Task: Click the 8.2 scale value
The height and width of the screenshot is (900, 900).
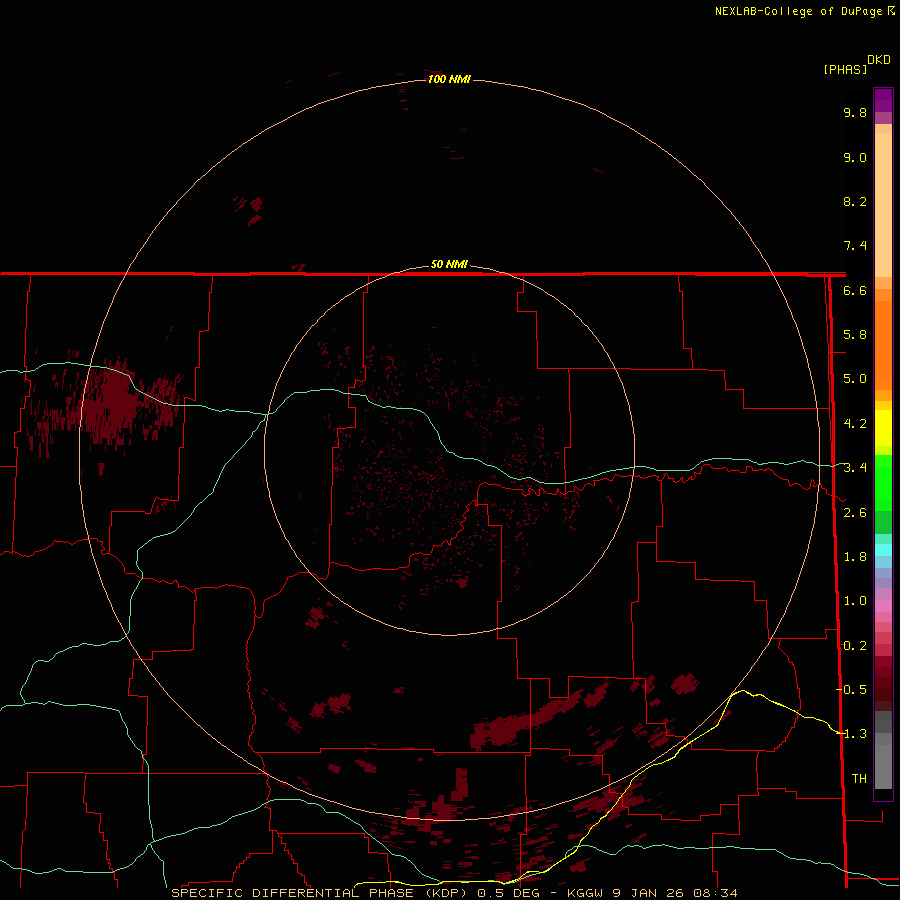Action: [x=855, y=201]
